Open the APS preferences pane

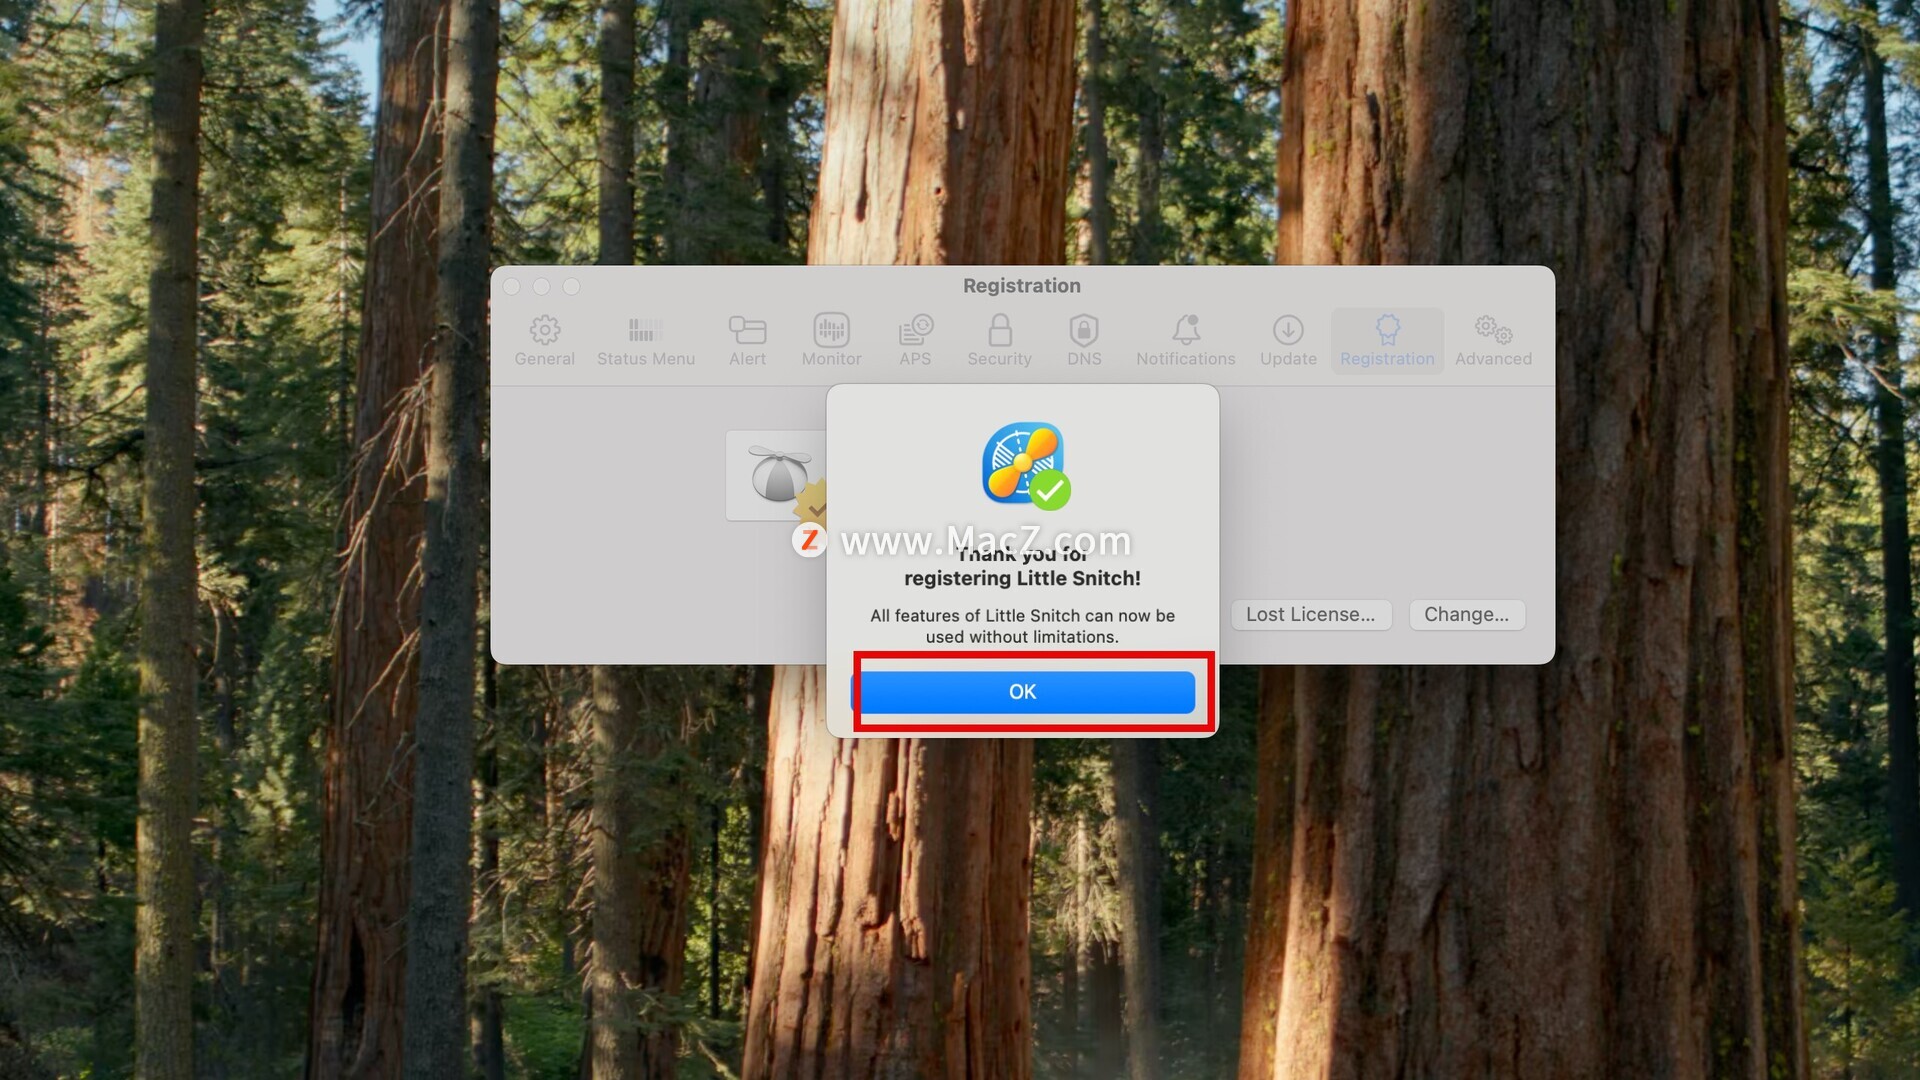coord(915,341)
